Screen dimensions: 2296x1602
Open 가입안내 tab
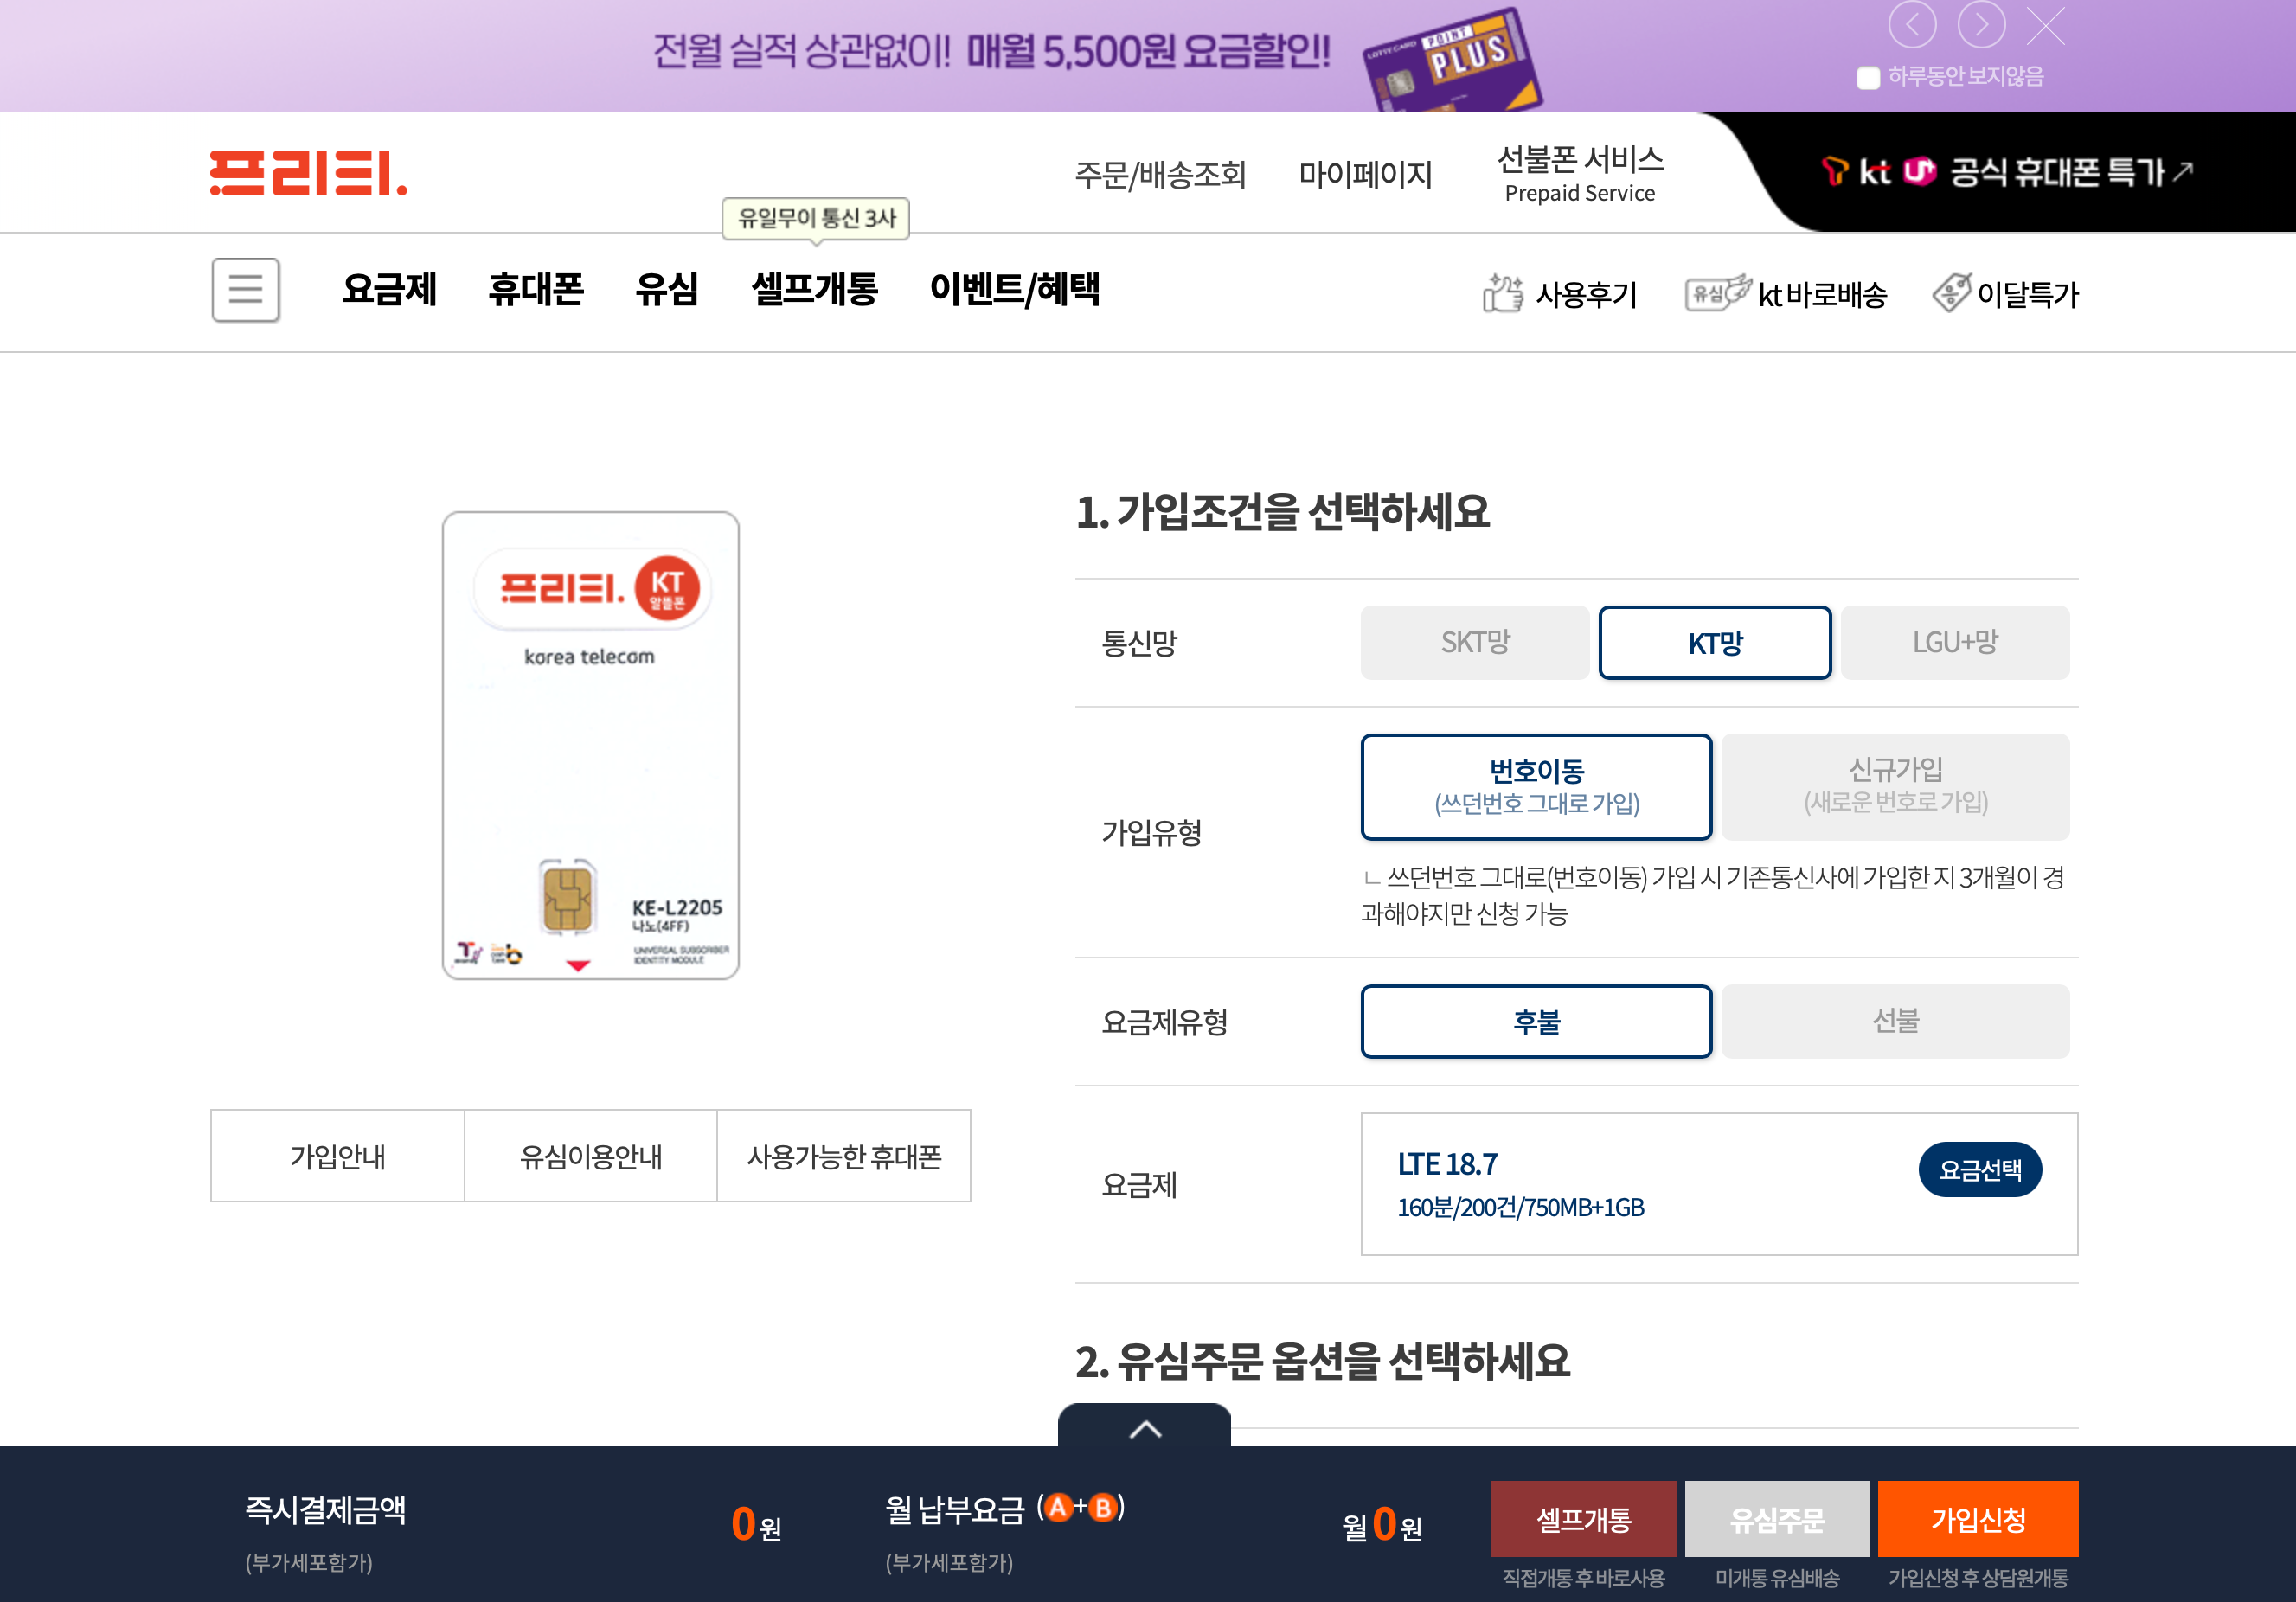tap(337, 1156)
